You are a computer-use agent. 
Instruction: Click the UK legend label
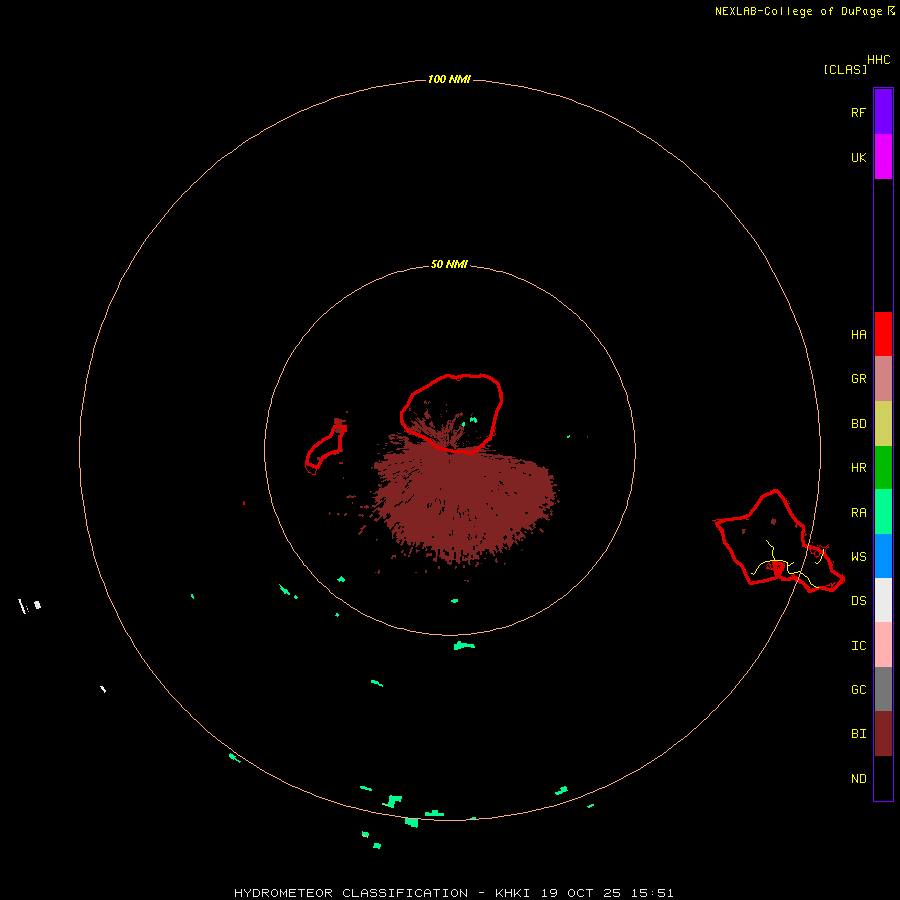coord(858,157)
